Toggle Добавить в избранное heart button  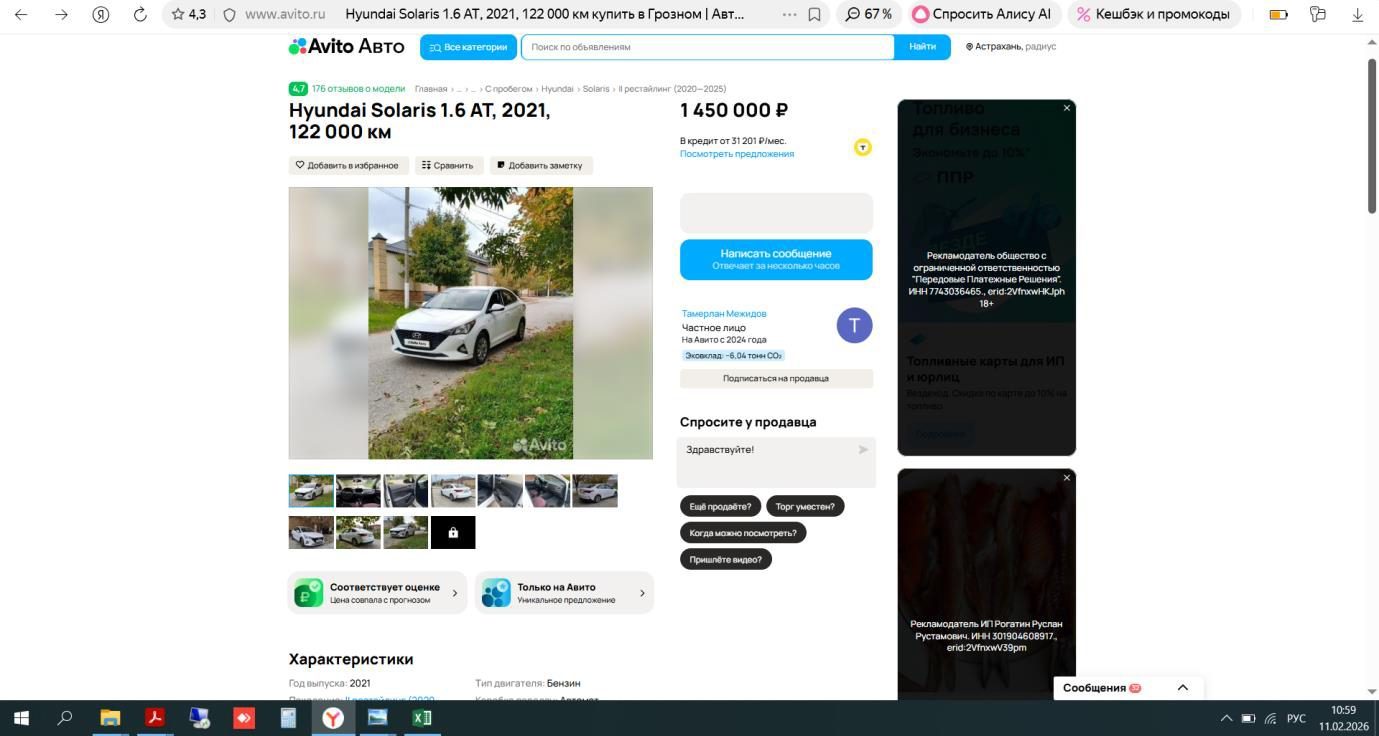tap(348, 165)
